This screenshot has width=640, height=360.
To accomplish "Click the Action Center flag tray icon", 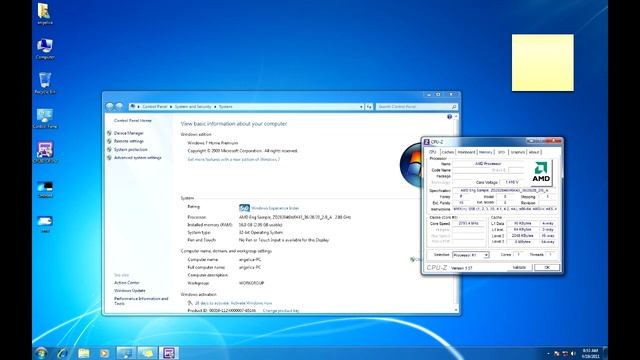I will 557,353.
